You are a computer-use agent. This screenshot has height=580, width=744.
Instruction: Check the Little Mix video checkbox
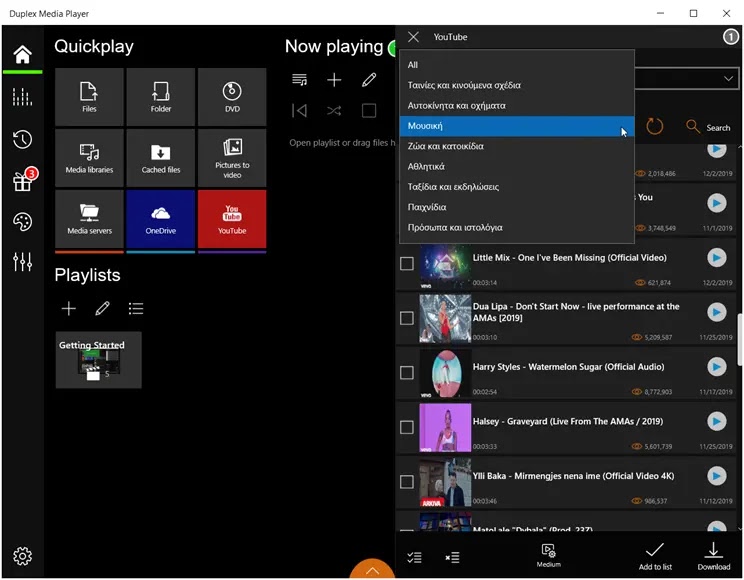[407, 263]
